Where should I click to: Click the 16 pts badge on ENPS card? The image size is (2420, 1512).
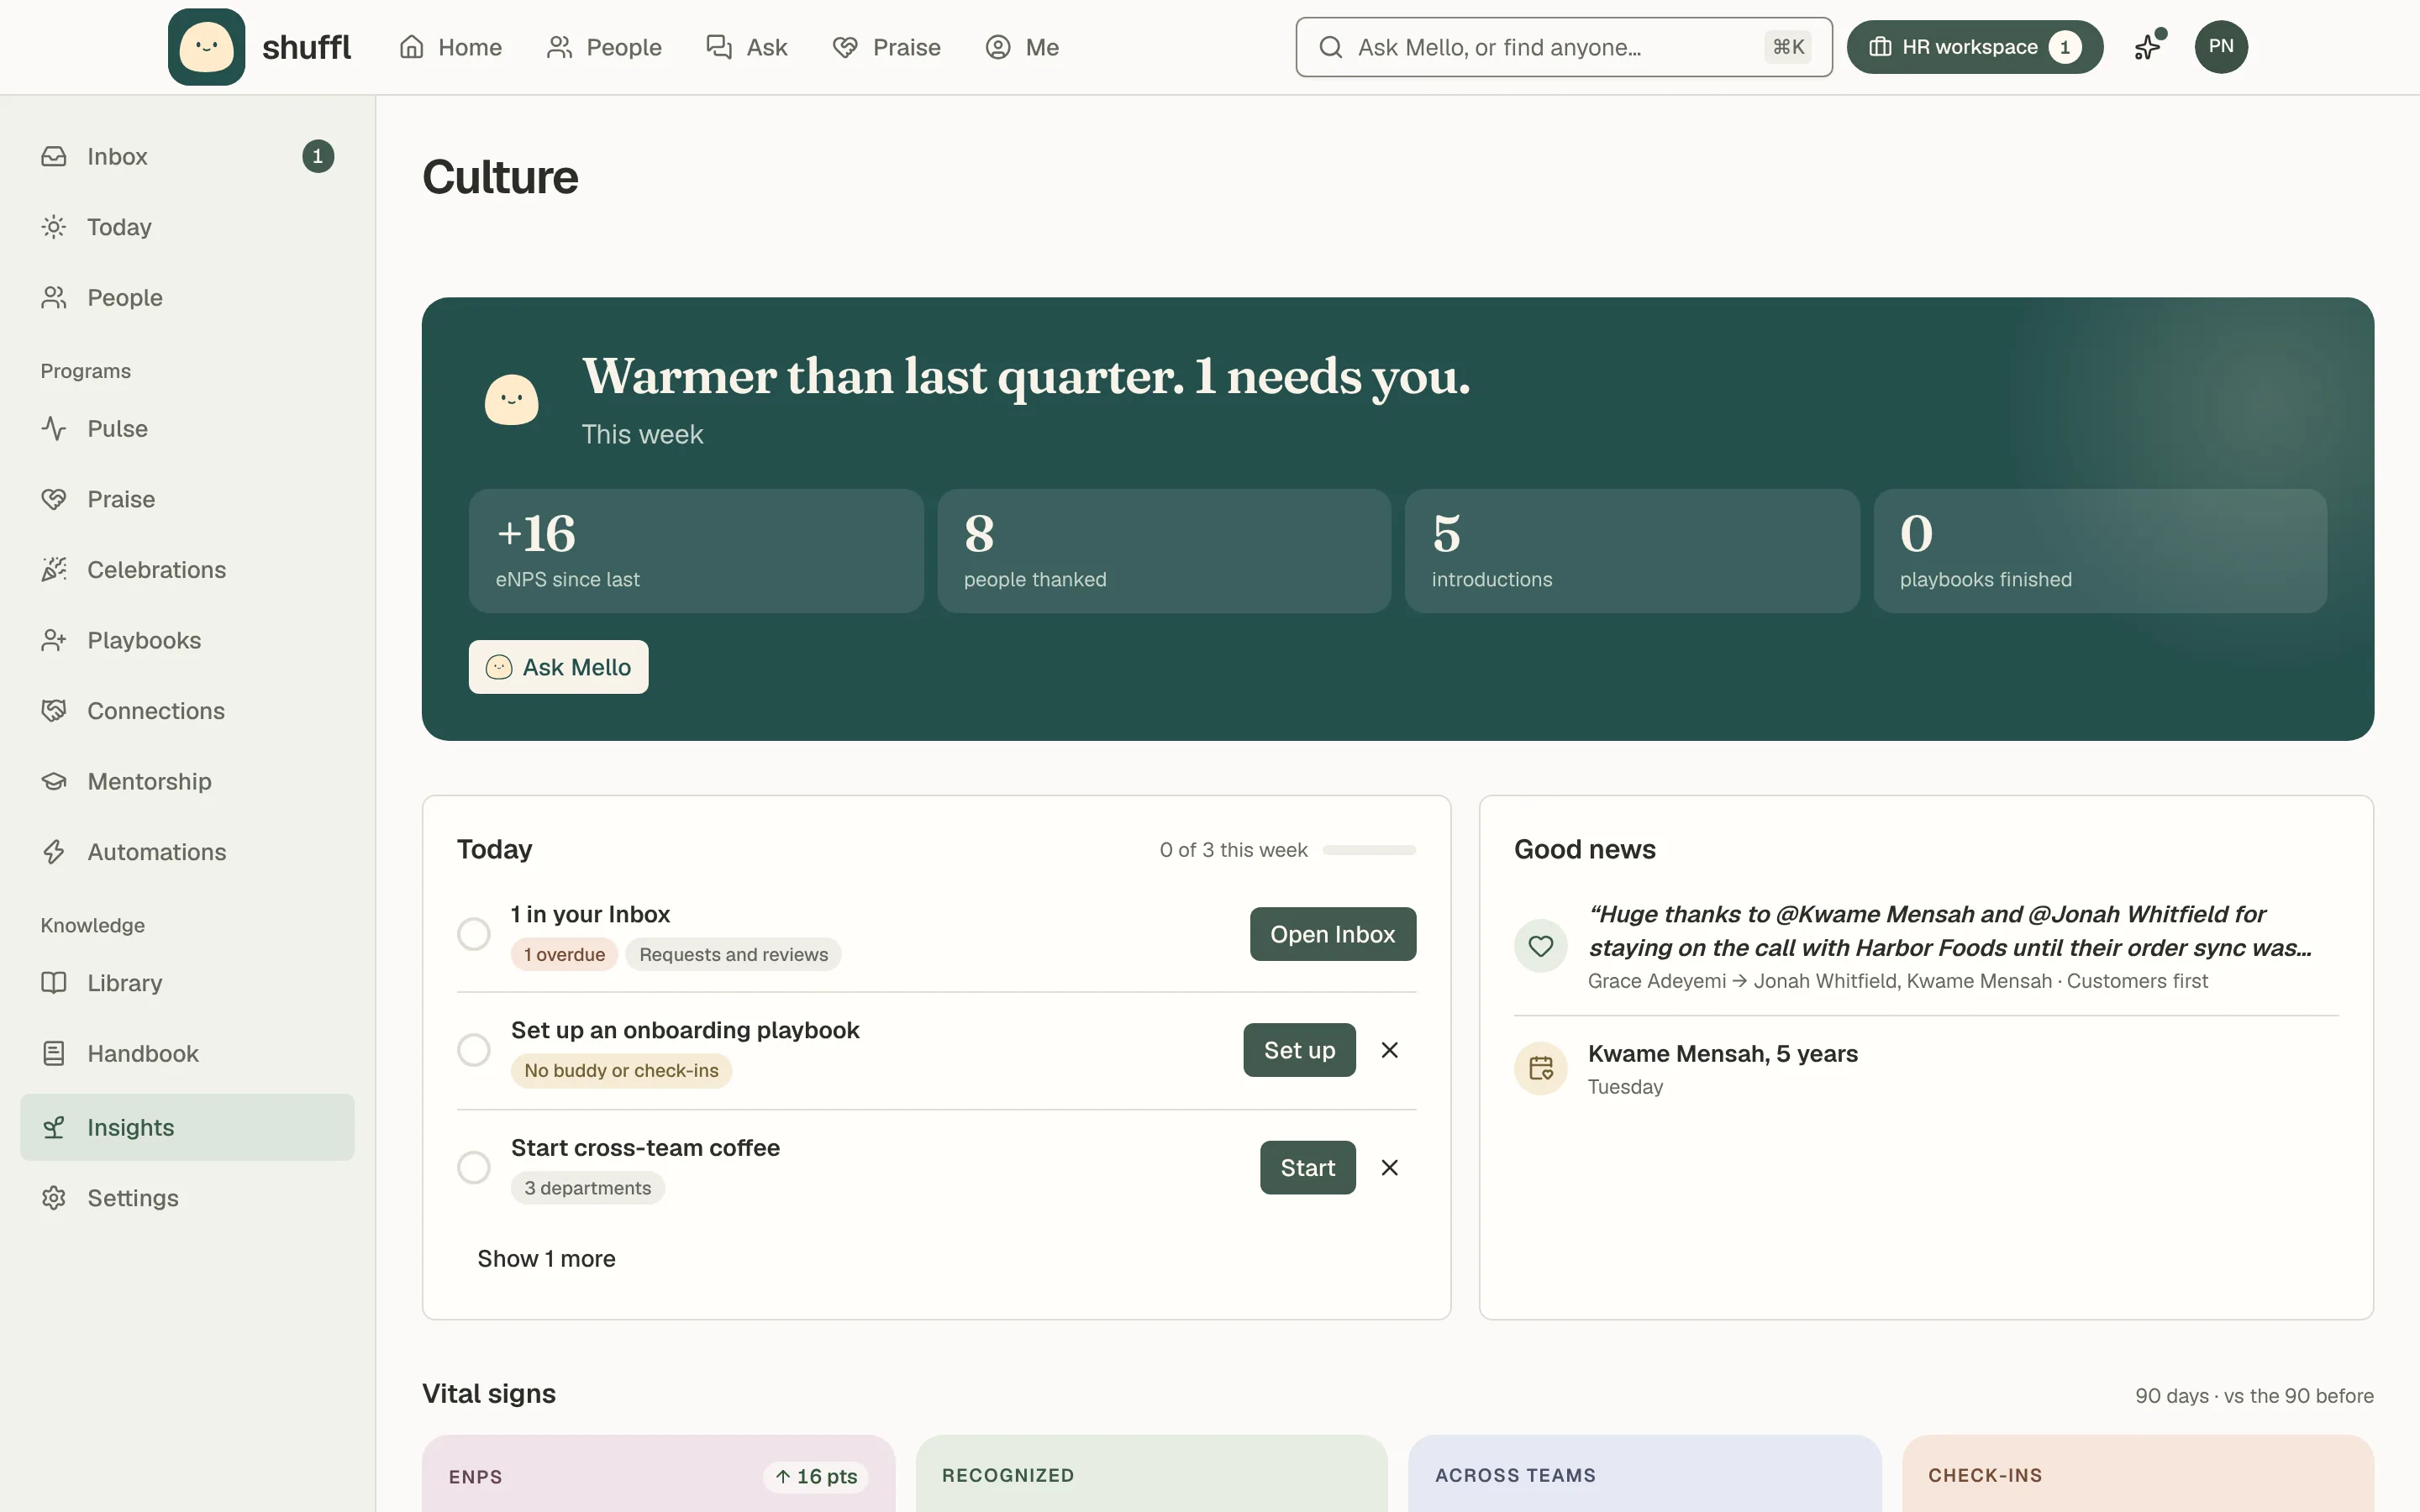coord(816,1477)
